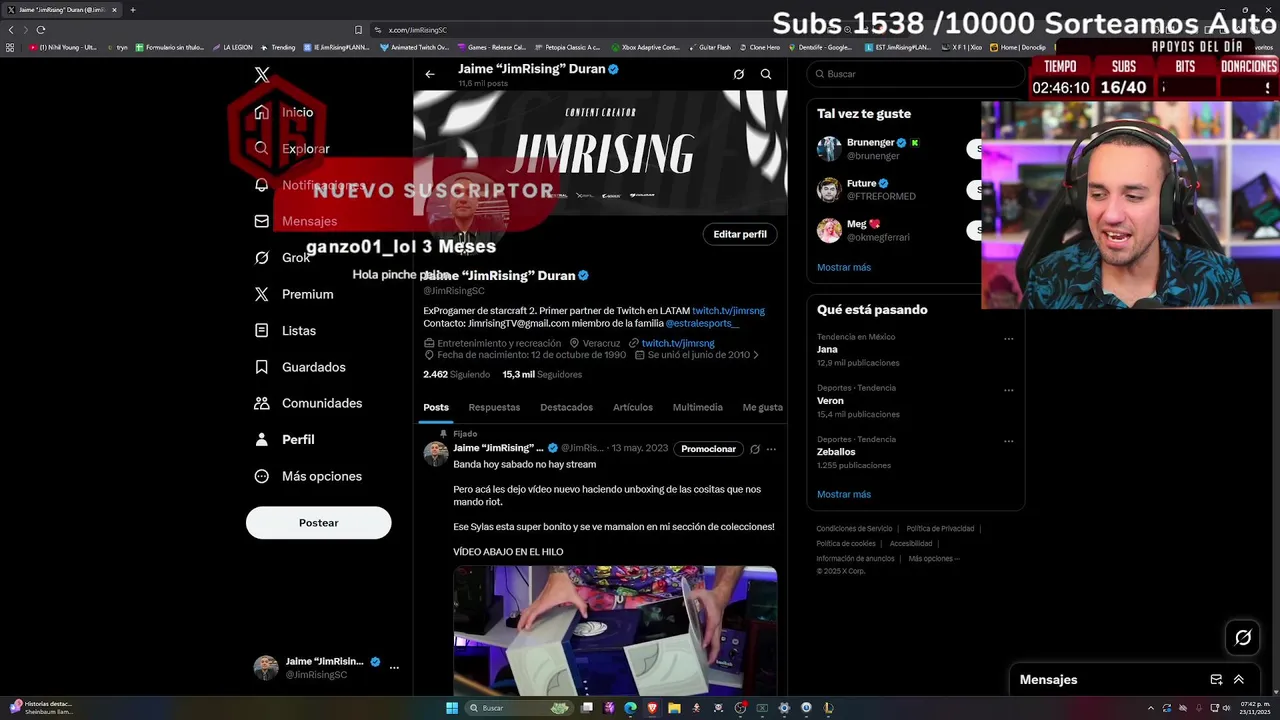Open Premium in the left sidebar
Viewport: 1280px width, 720px height.
(294, 294)
